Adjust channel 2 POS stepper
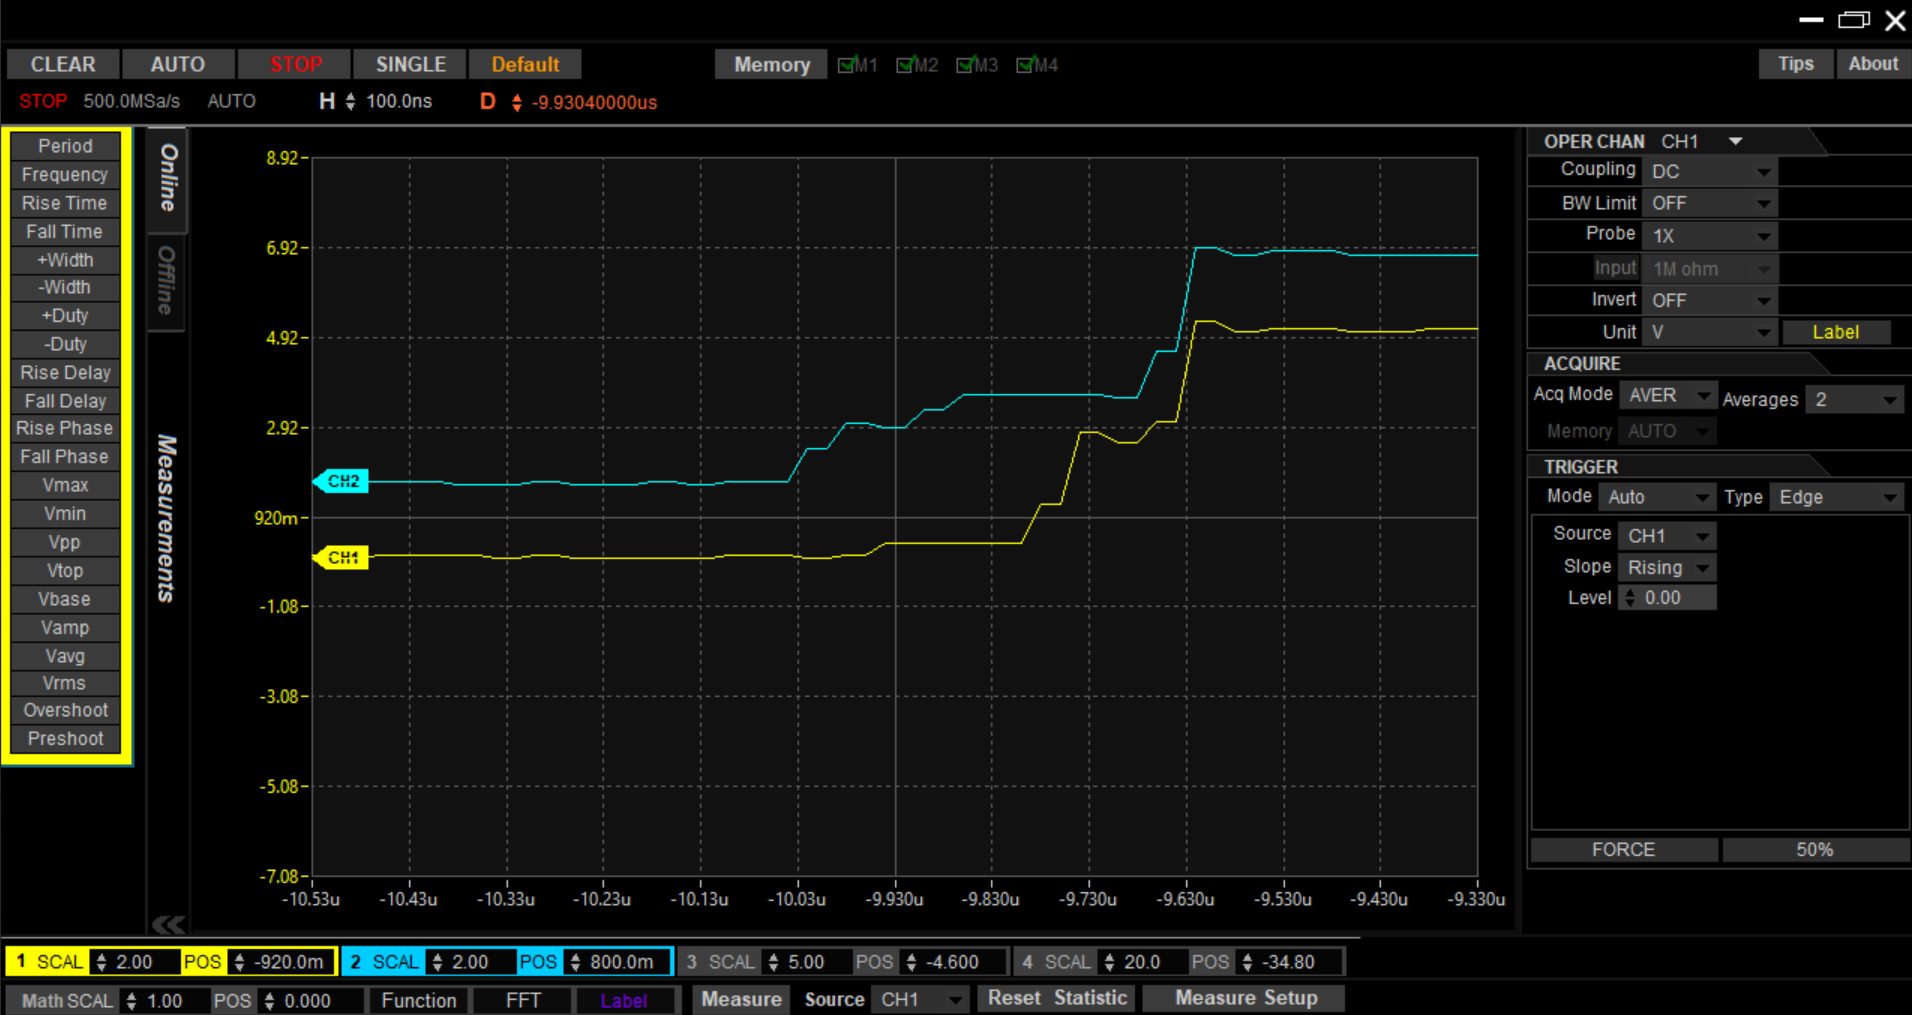This screenshot has height=1015, width=1912. click(x=575, y=962)
